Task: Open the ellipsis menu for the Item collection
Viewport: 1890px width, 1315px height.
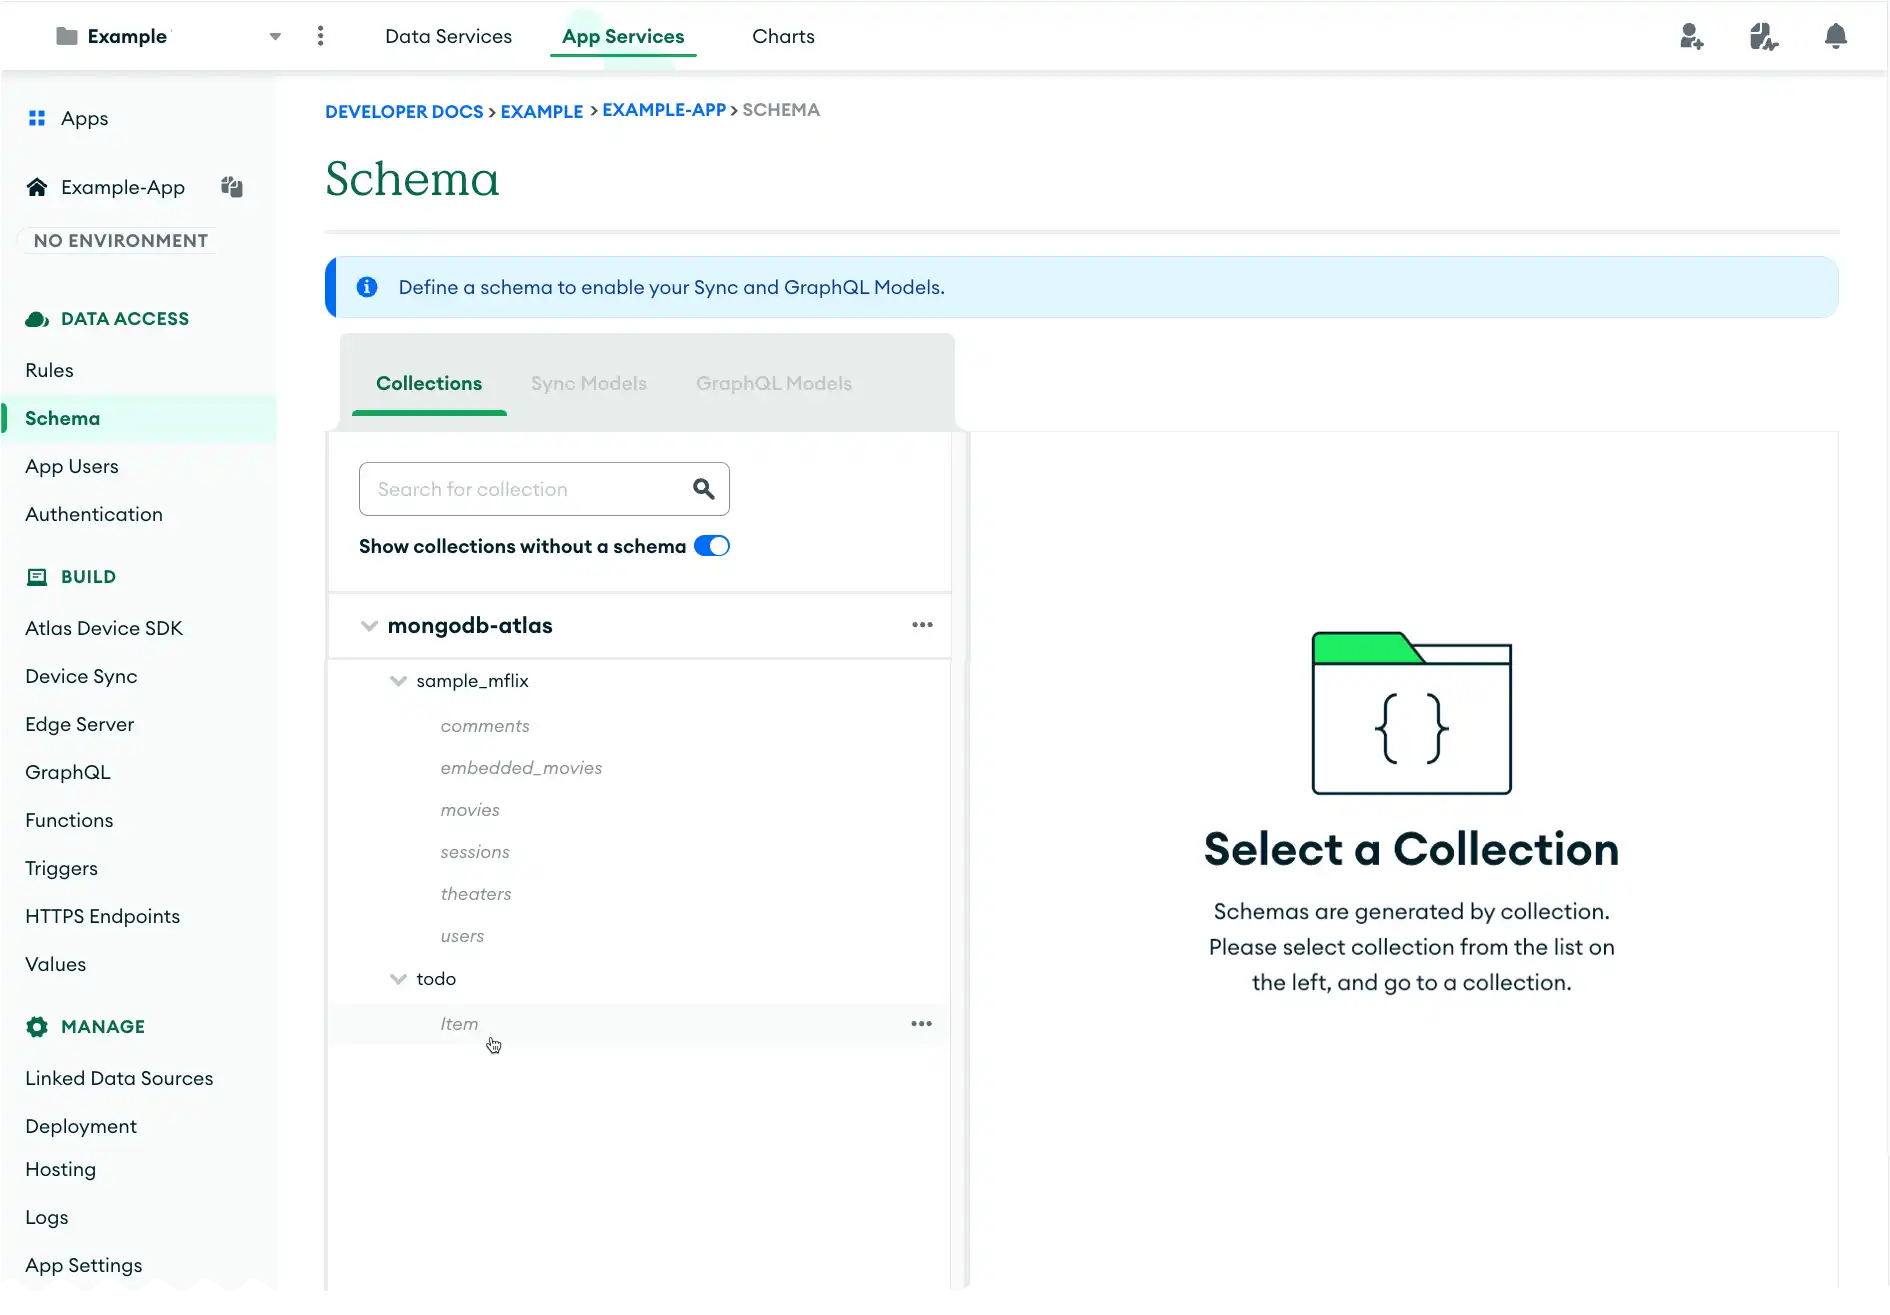Action: (921, 1023)
